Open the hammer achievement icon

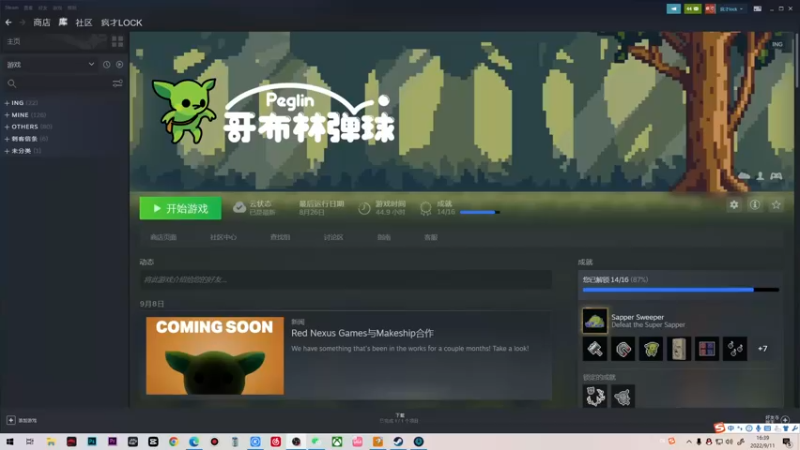(x=595, y=349)
